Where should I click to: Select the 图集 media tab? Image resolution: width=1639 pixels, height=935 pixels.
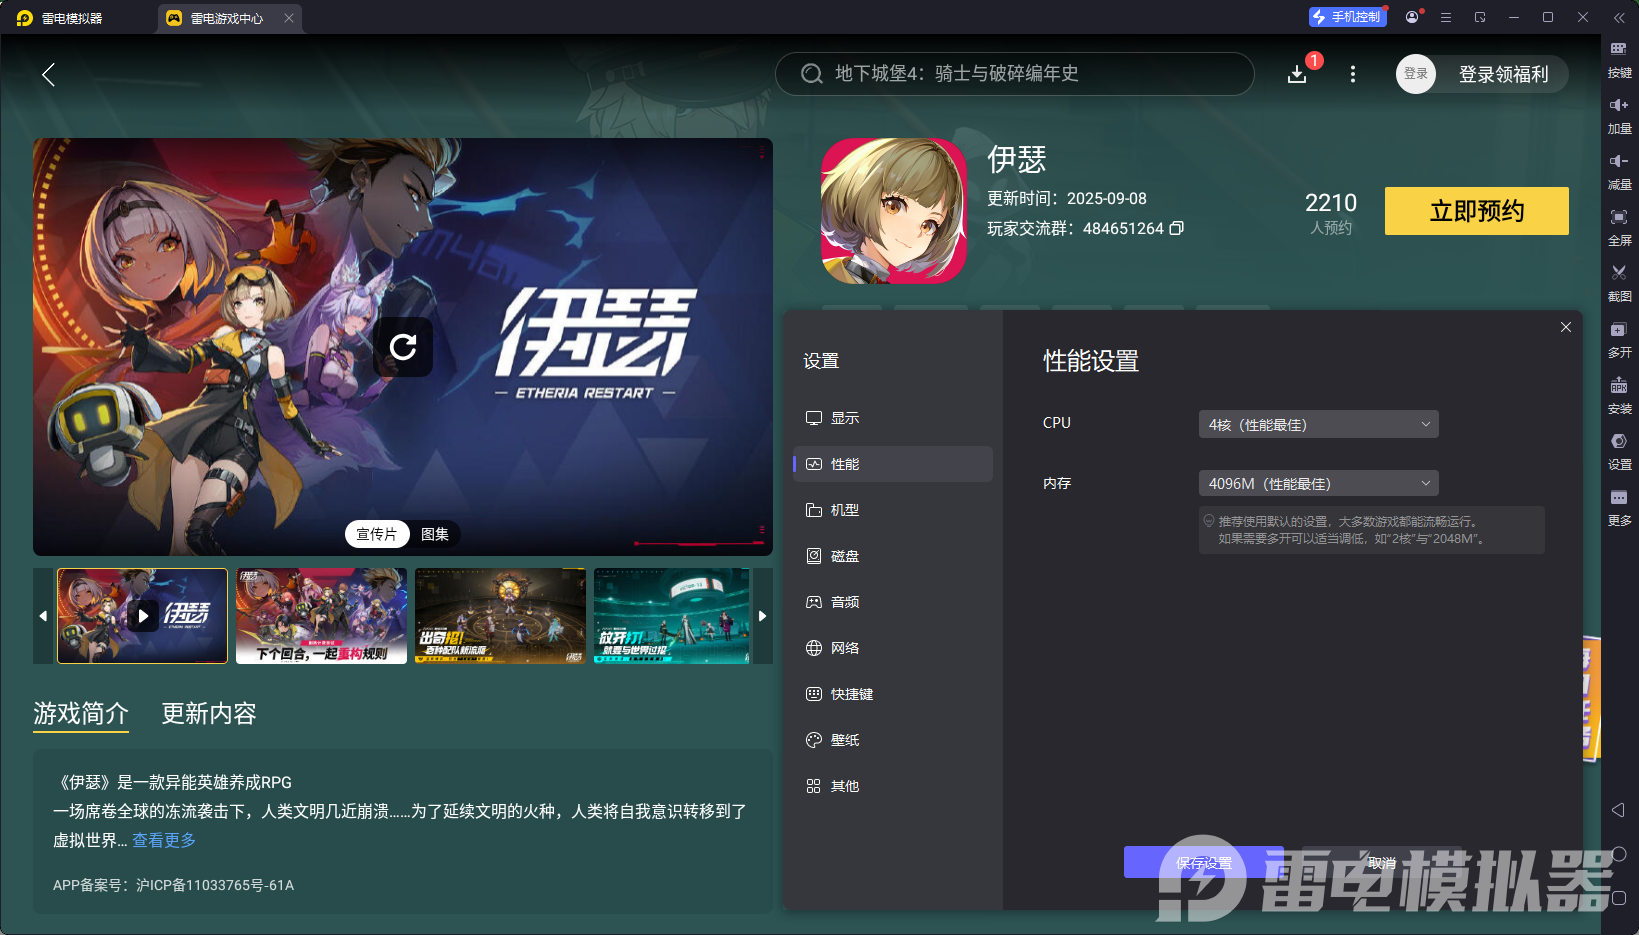(x=435, y=534)
